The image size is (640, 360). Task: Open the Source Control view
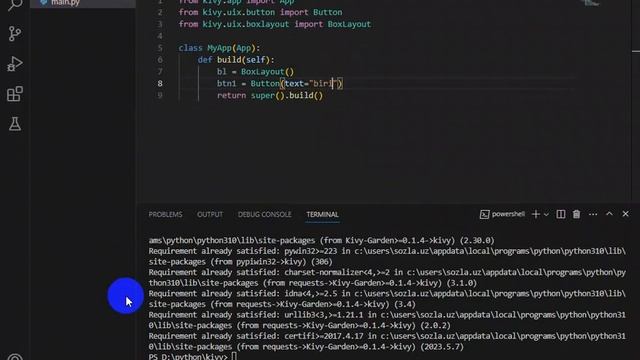(x=15, y=34)
